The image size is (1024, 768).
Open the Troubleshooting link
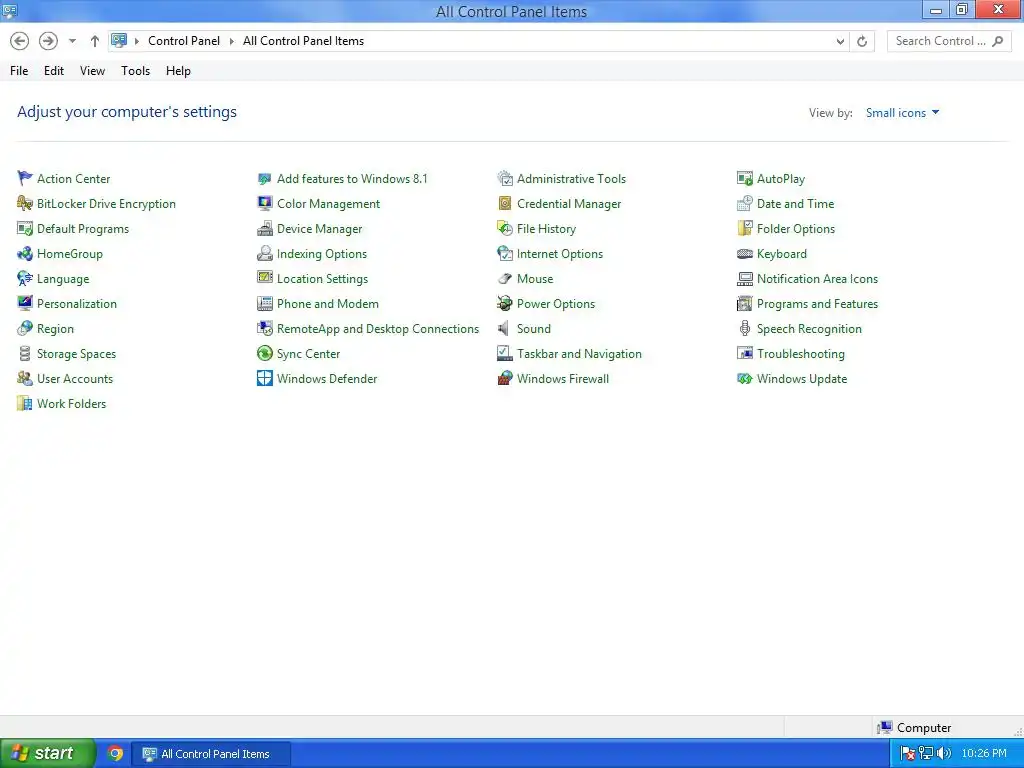point(801,353)
